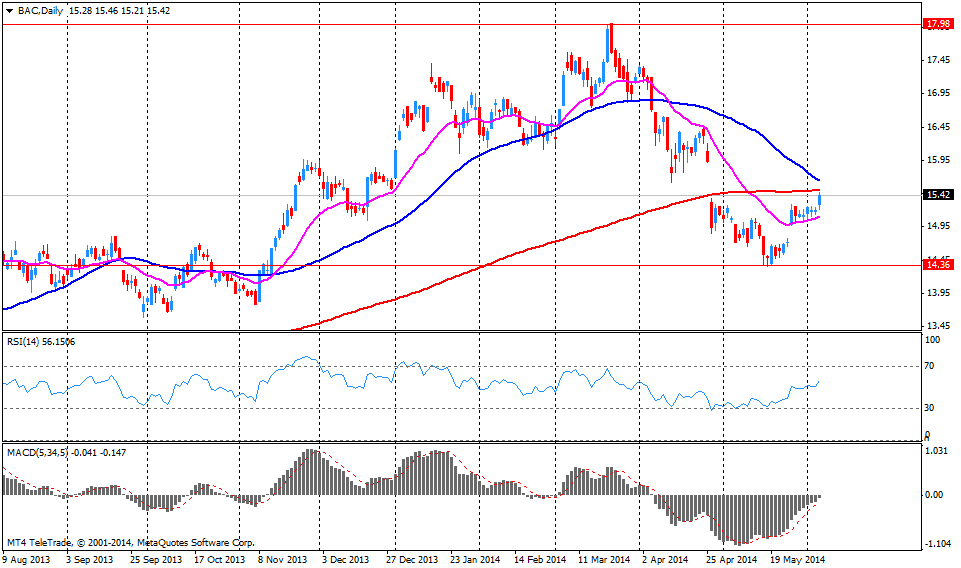This screenshot has height=568, width=961.
Task: Click the MACD 0.00 scale label
Action: click(934, 495)
